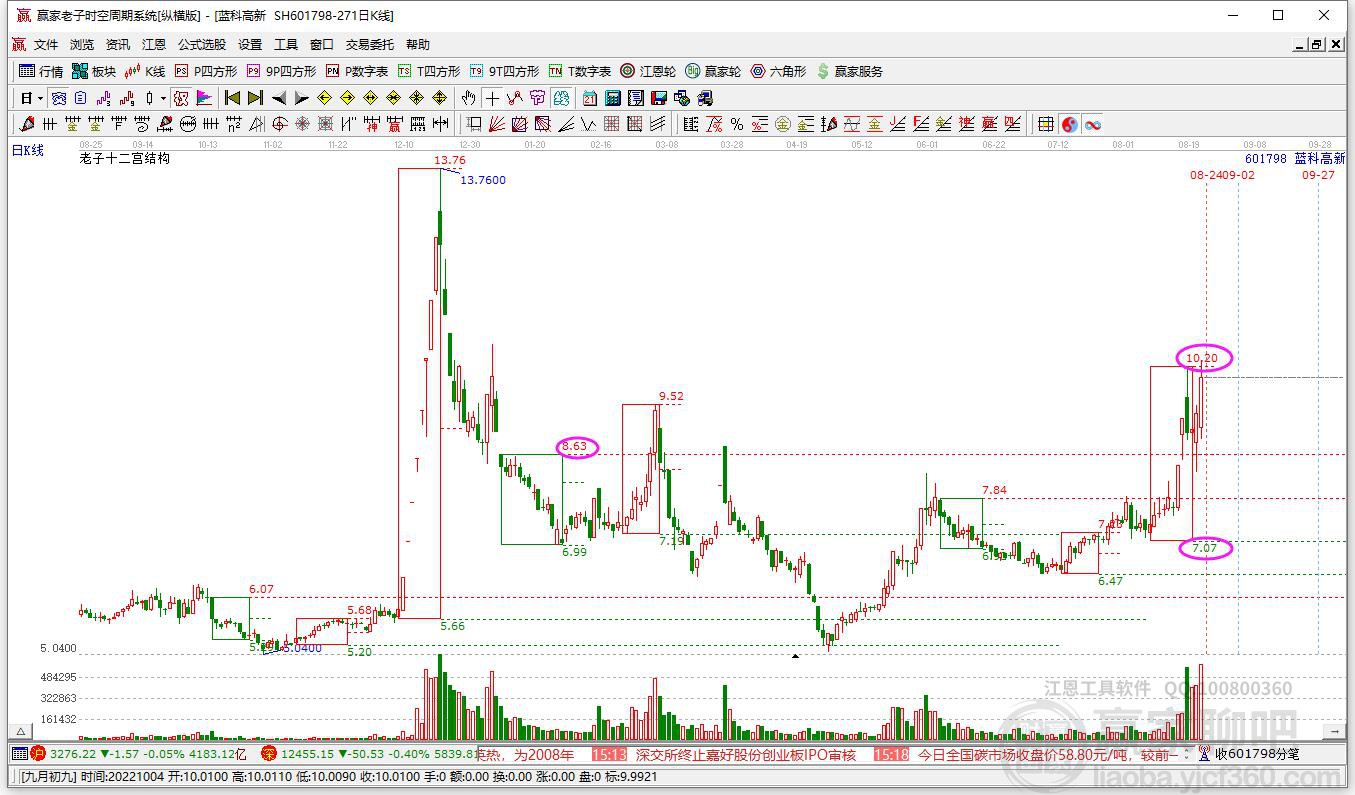
Task: Click the circled 金 golden ratio icon
Action: click(x=783, y=124)
